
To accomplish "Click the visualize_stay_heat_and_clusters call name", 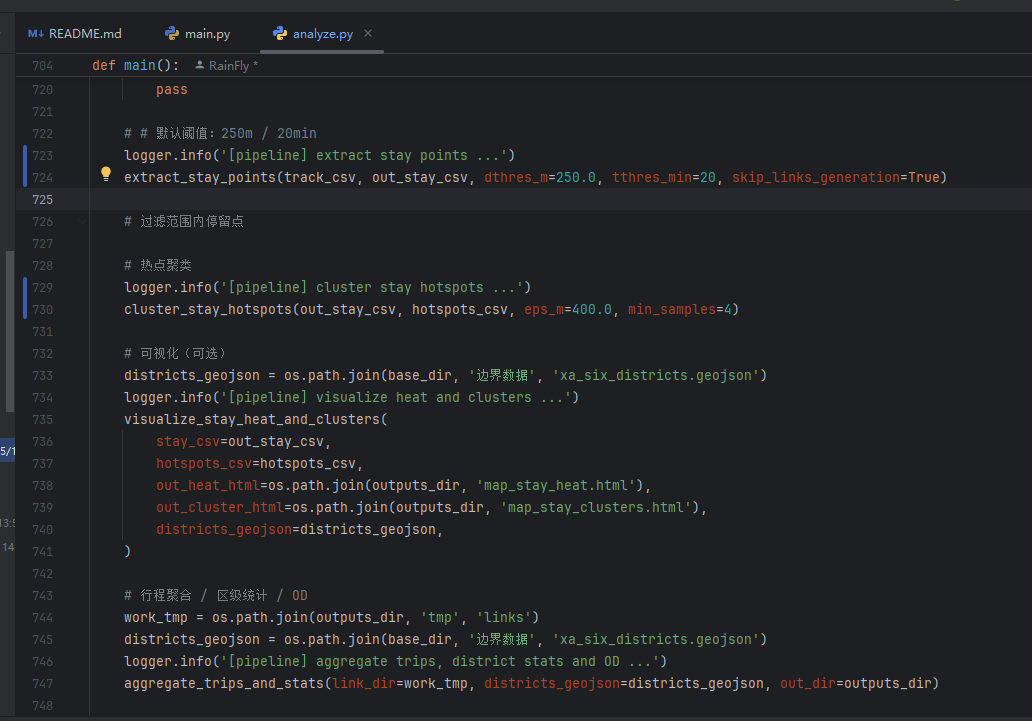I will [251, 420].
